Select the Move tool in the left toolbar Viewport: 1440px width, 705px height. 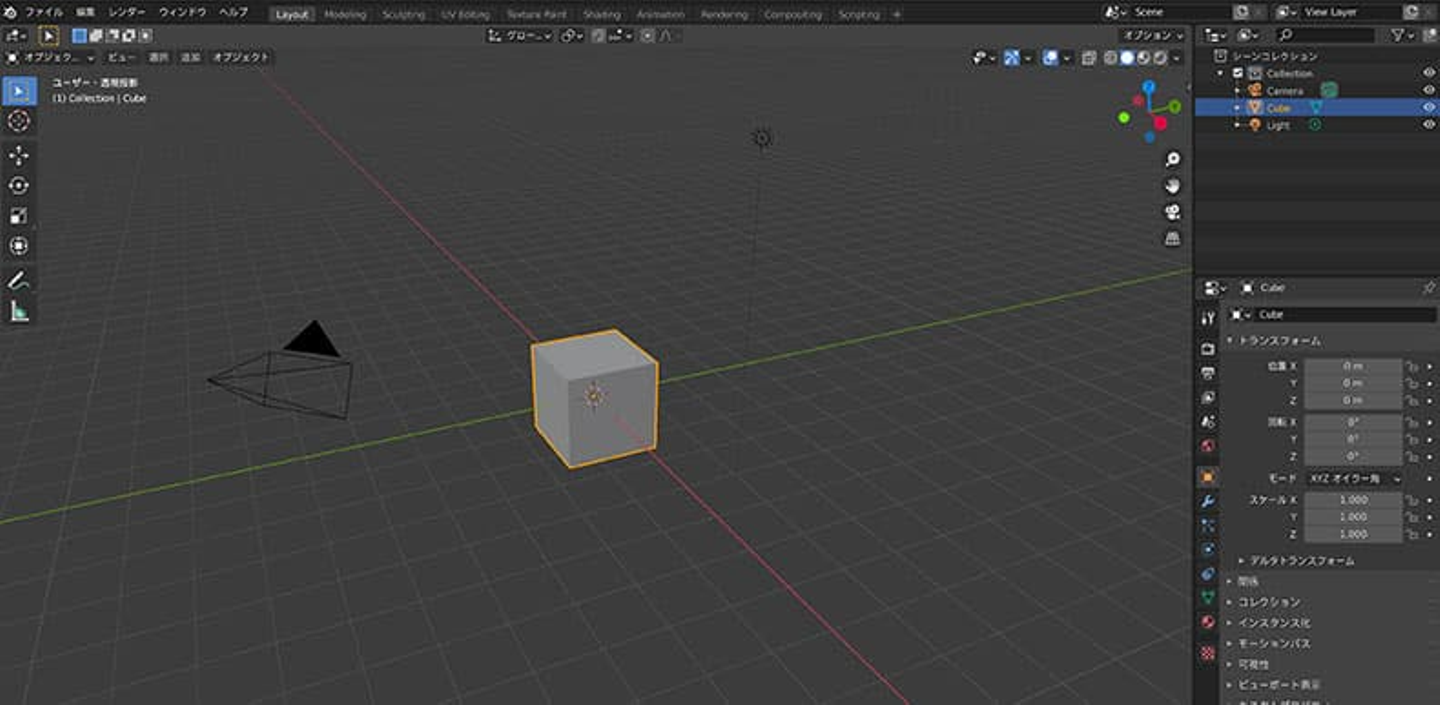pos(19,155)
